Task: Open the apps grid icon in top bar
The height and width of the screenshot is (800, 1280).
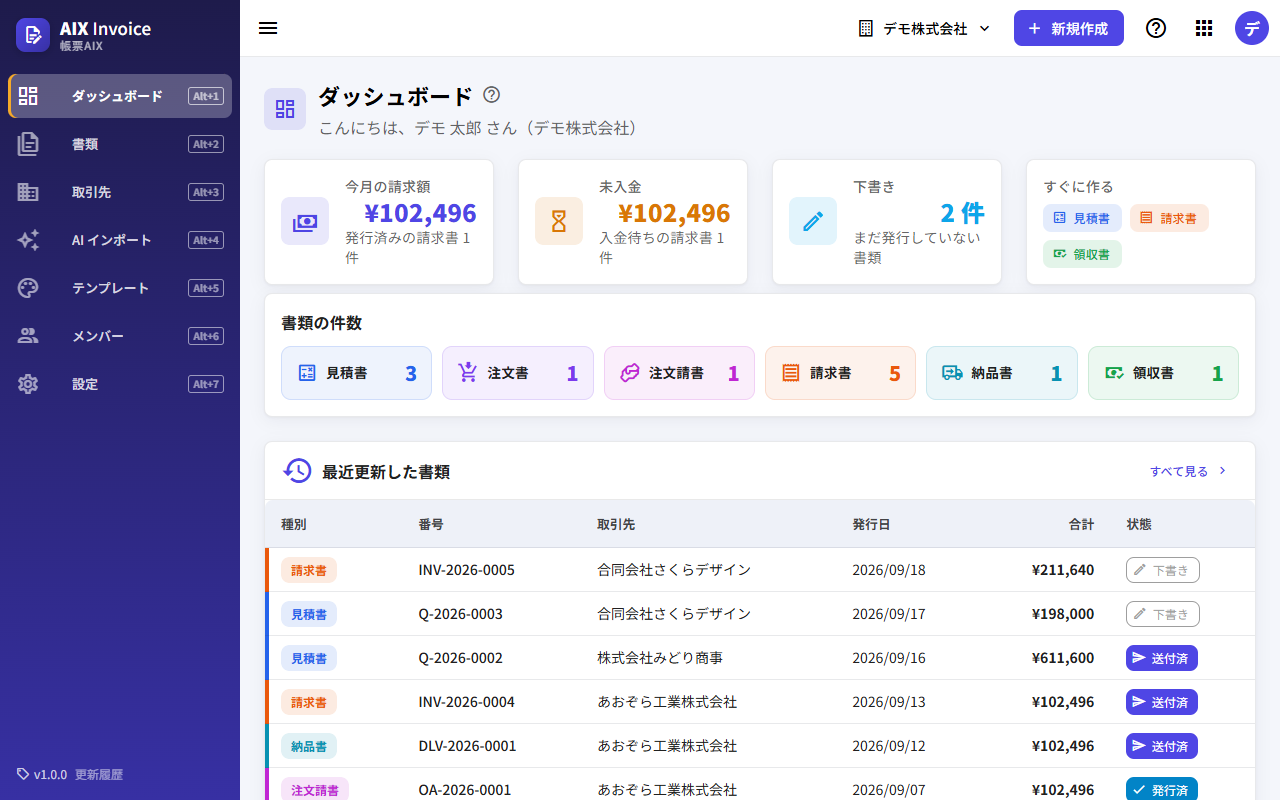Action: pyautogui.click(x=1204, y=28)
